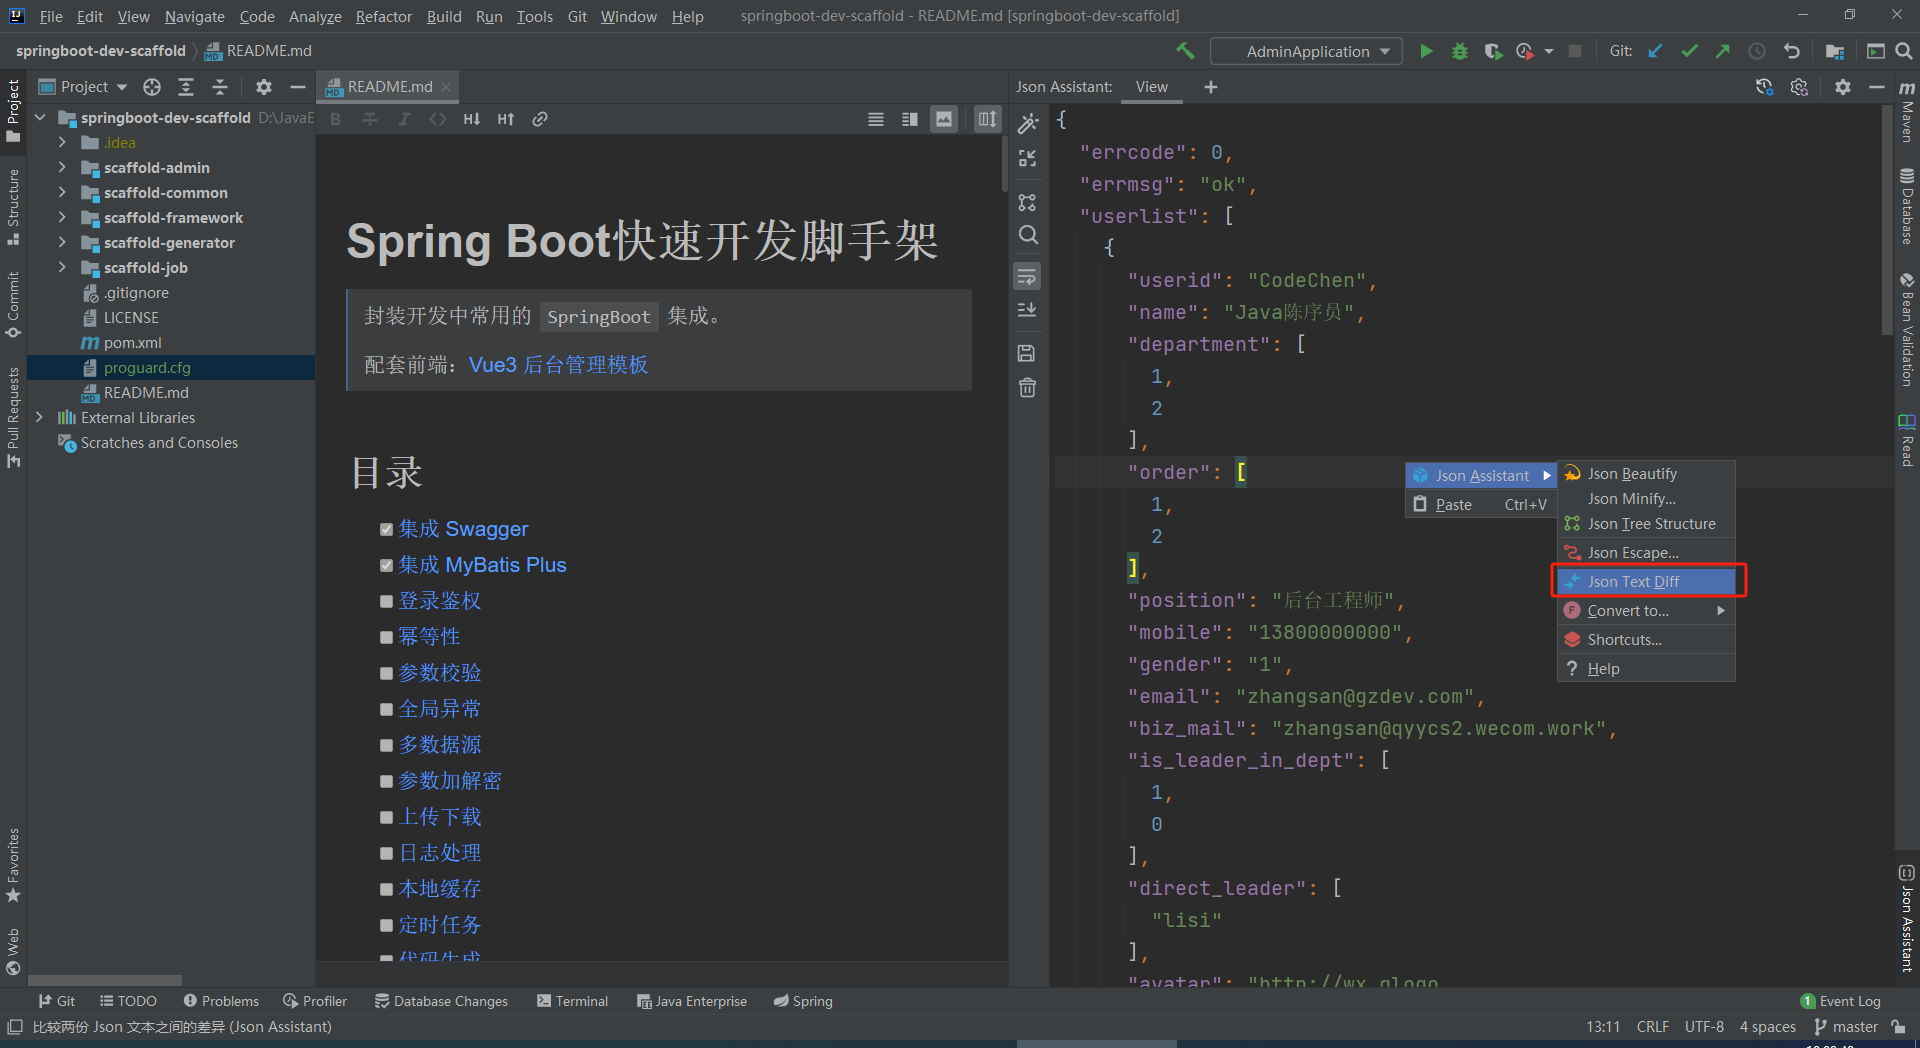Open the Vue3 后台管理模板 link
The width and height of the screenshot is (1920, 1048).
559,365
